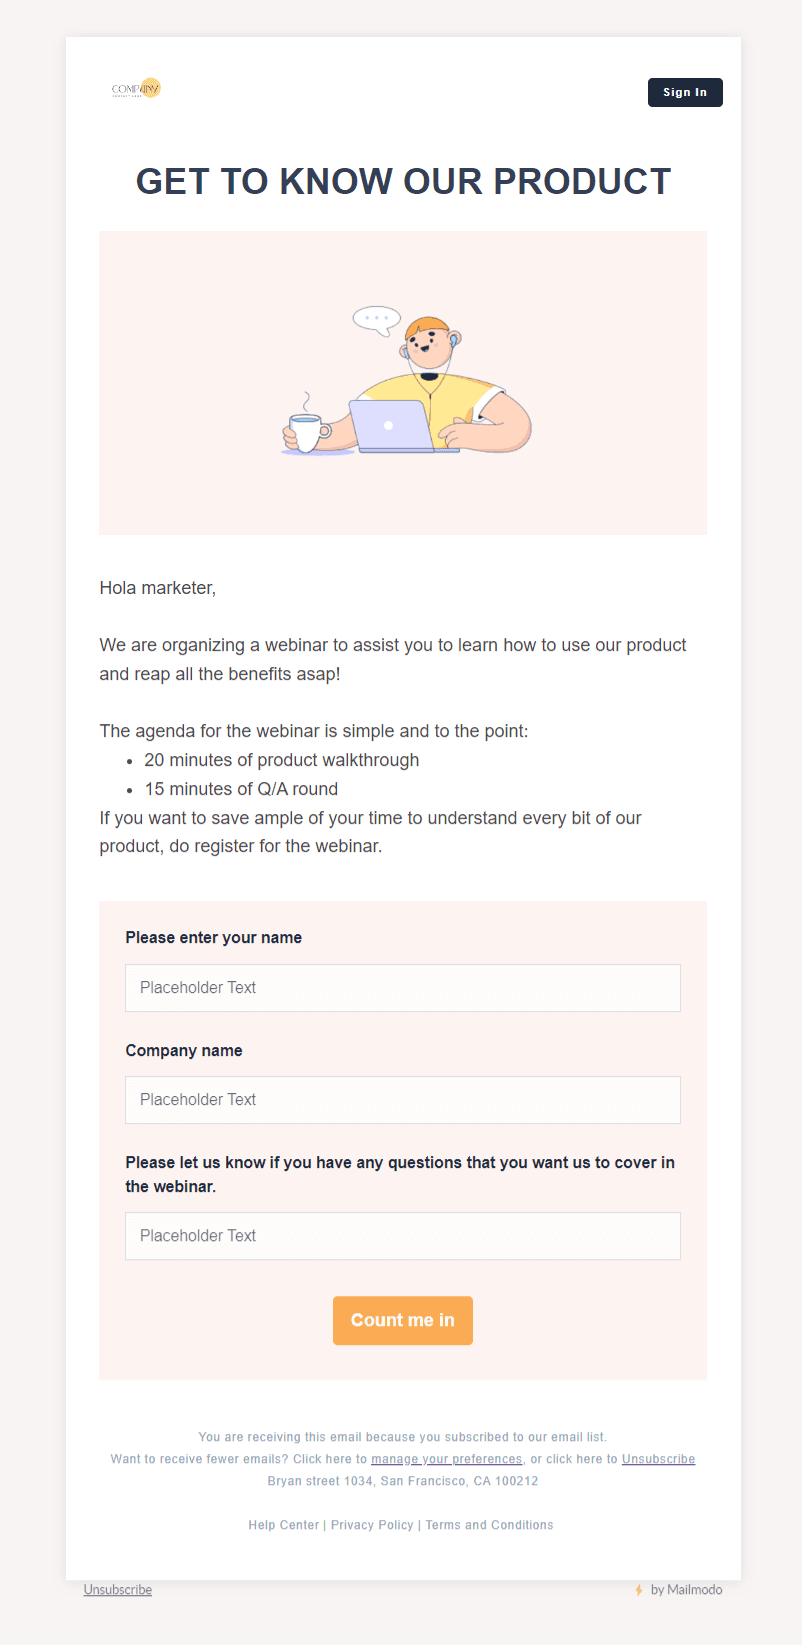Open the Terms and Conditions link
The image size is (802, 1645).
(x=489, y=1525)
